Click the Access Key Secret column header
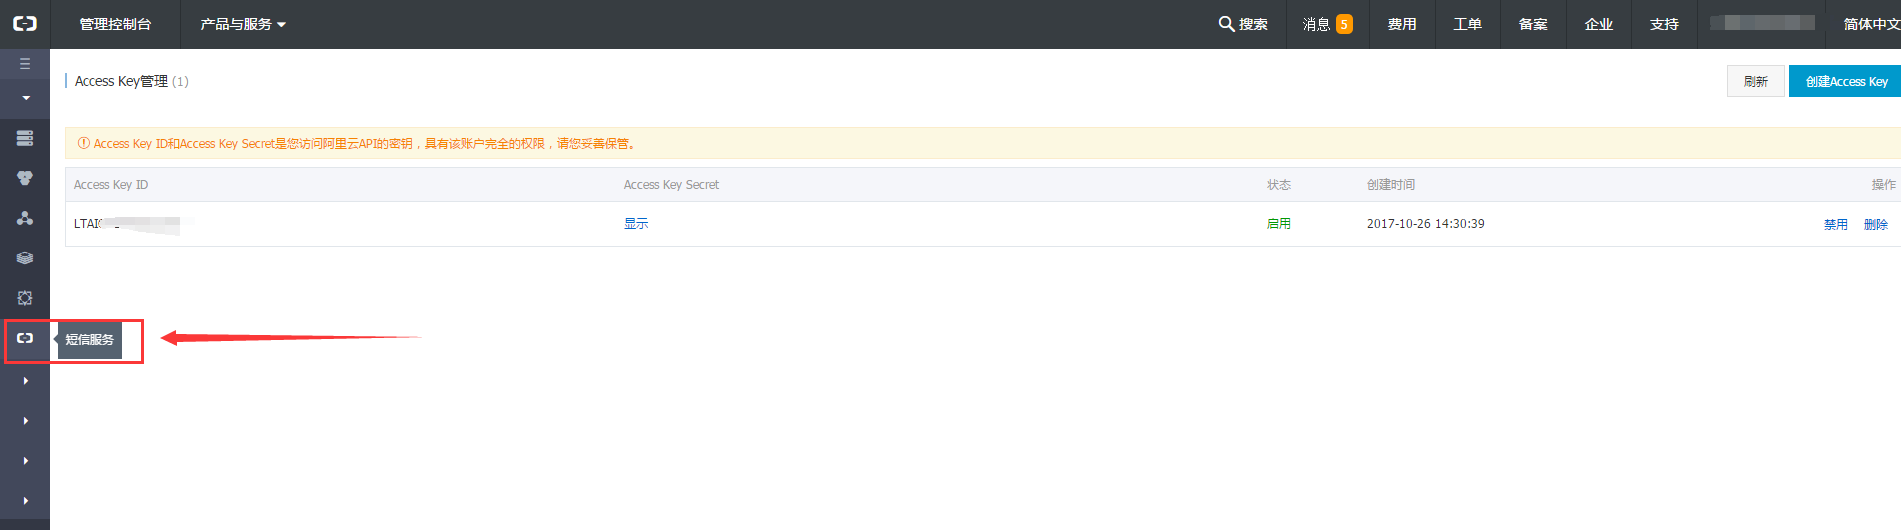Screen dimensions: 1901x530 point(671,185)
